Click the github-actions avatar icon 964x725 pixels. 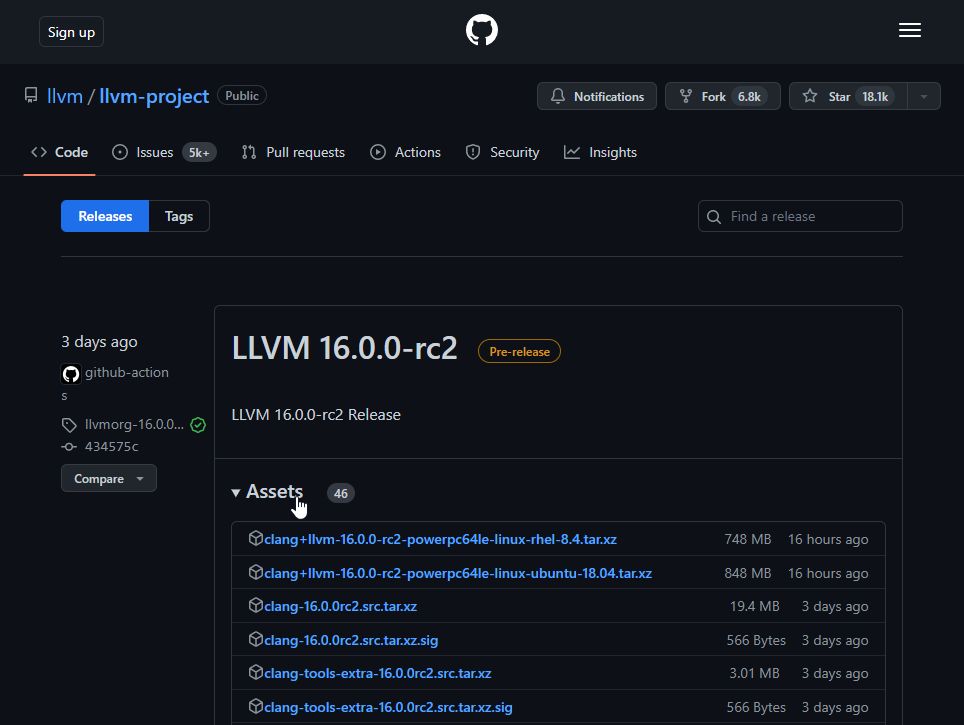point(71,374)
